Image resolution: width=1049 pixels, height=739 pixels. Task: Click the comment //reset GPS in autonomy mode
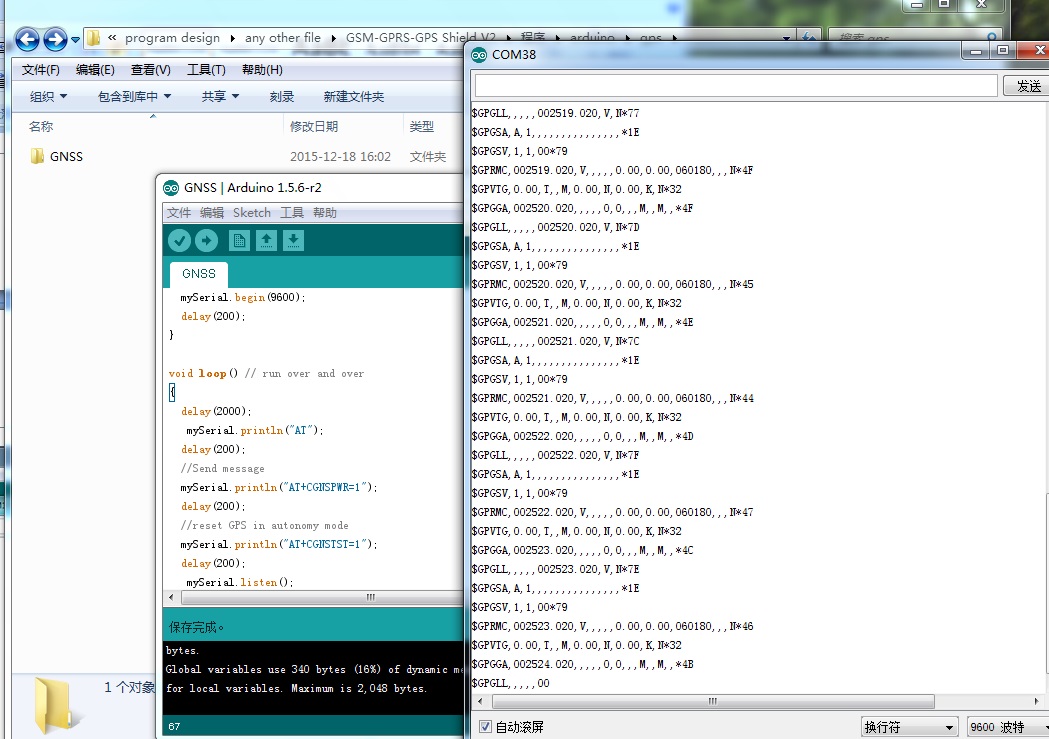(x=264, y=526)
